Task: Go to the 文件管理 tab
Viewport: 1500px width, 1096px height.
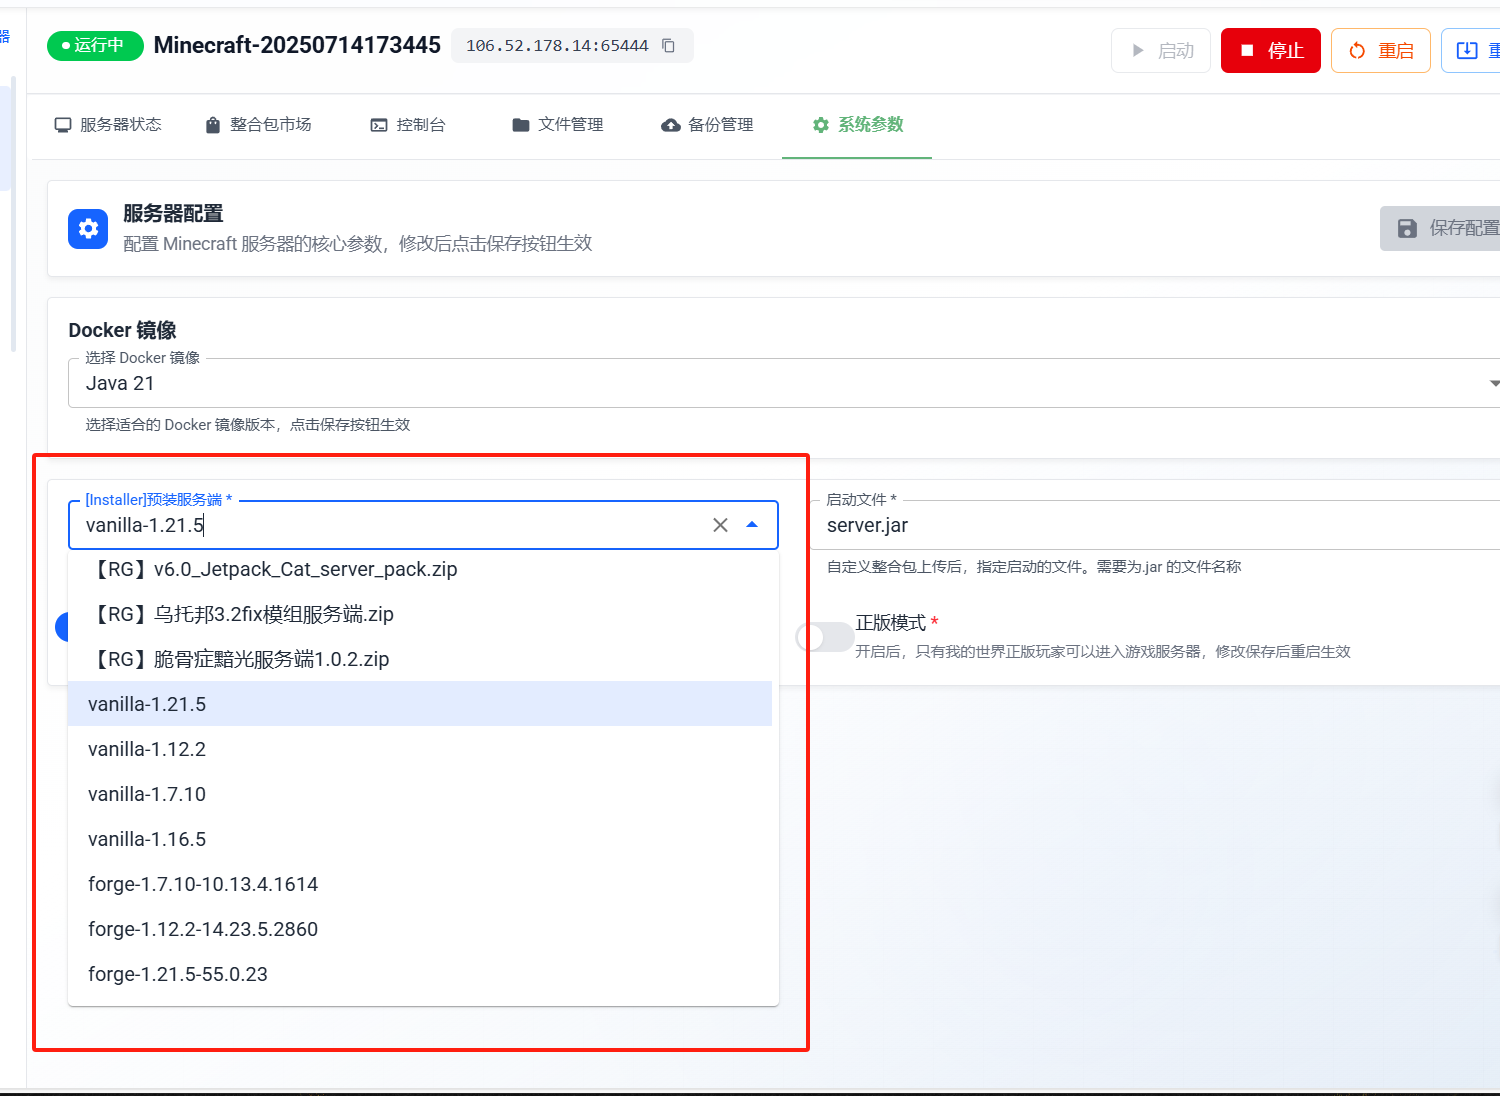Action: [558, 125]
